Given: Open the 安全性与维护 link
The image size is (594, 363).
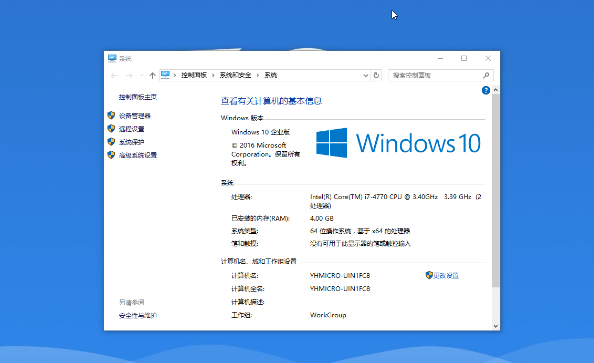Looking at the screenshot, I should (x=138, y=315).
